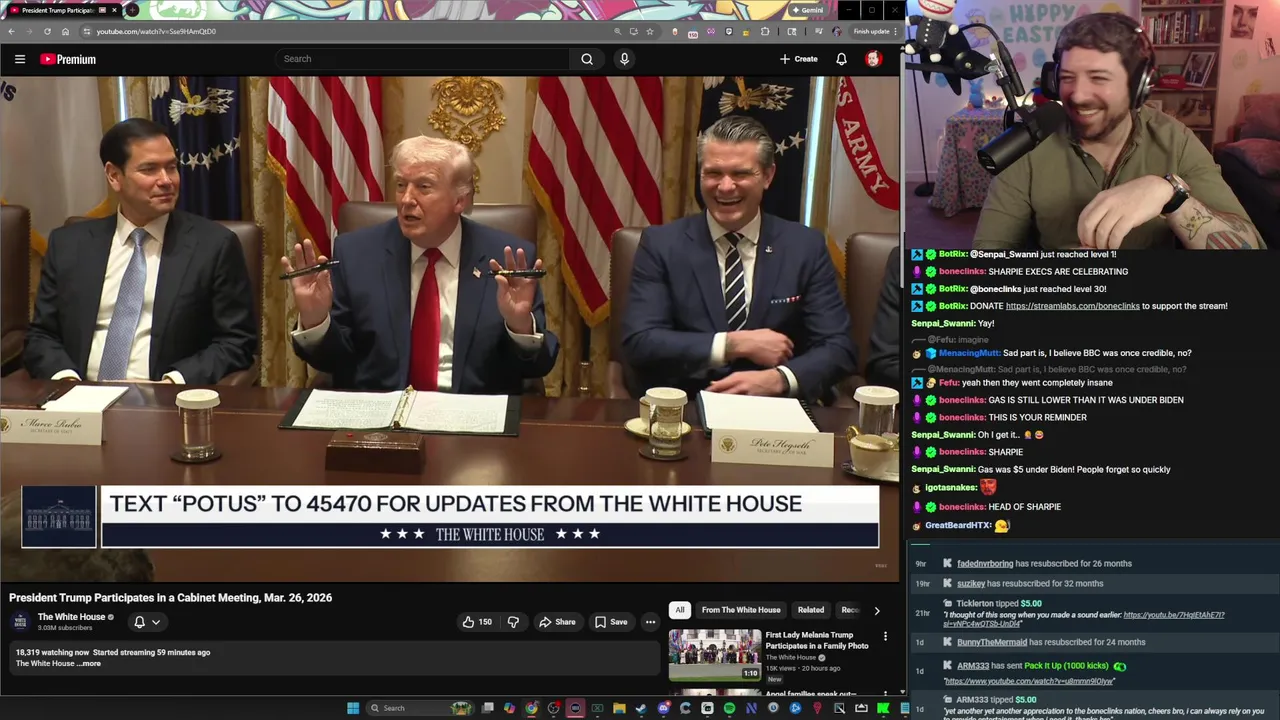Open File Explorer on taskbar
This screenshot has height=720, width=1280.
coord(619,708)
